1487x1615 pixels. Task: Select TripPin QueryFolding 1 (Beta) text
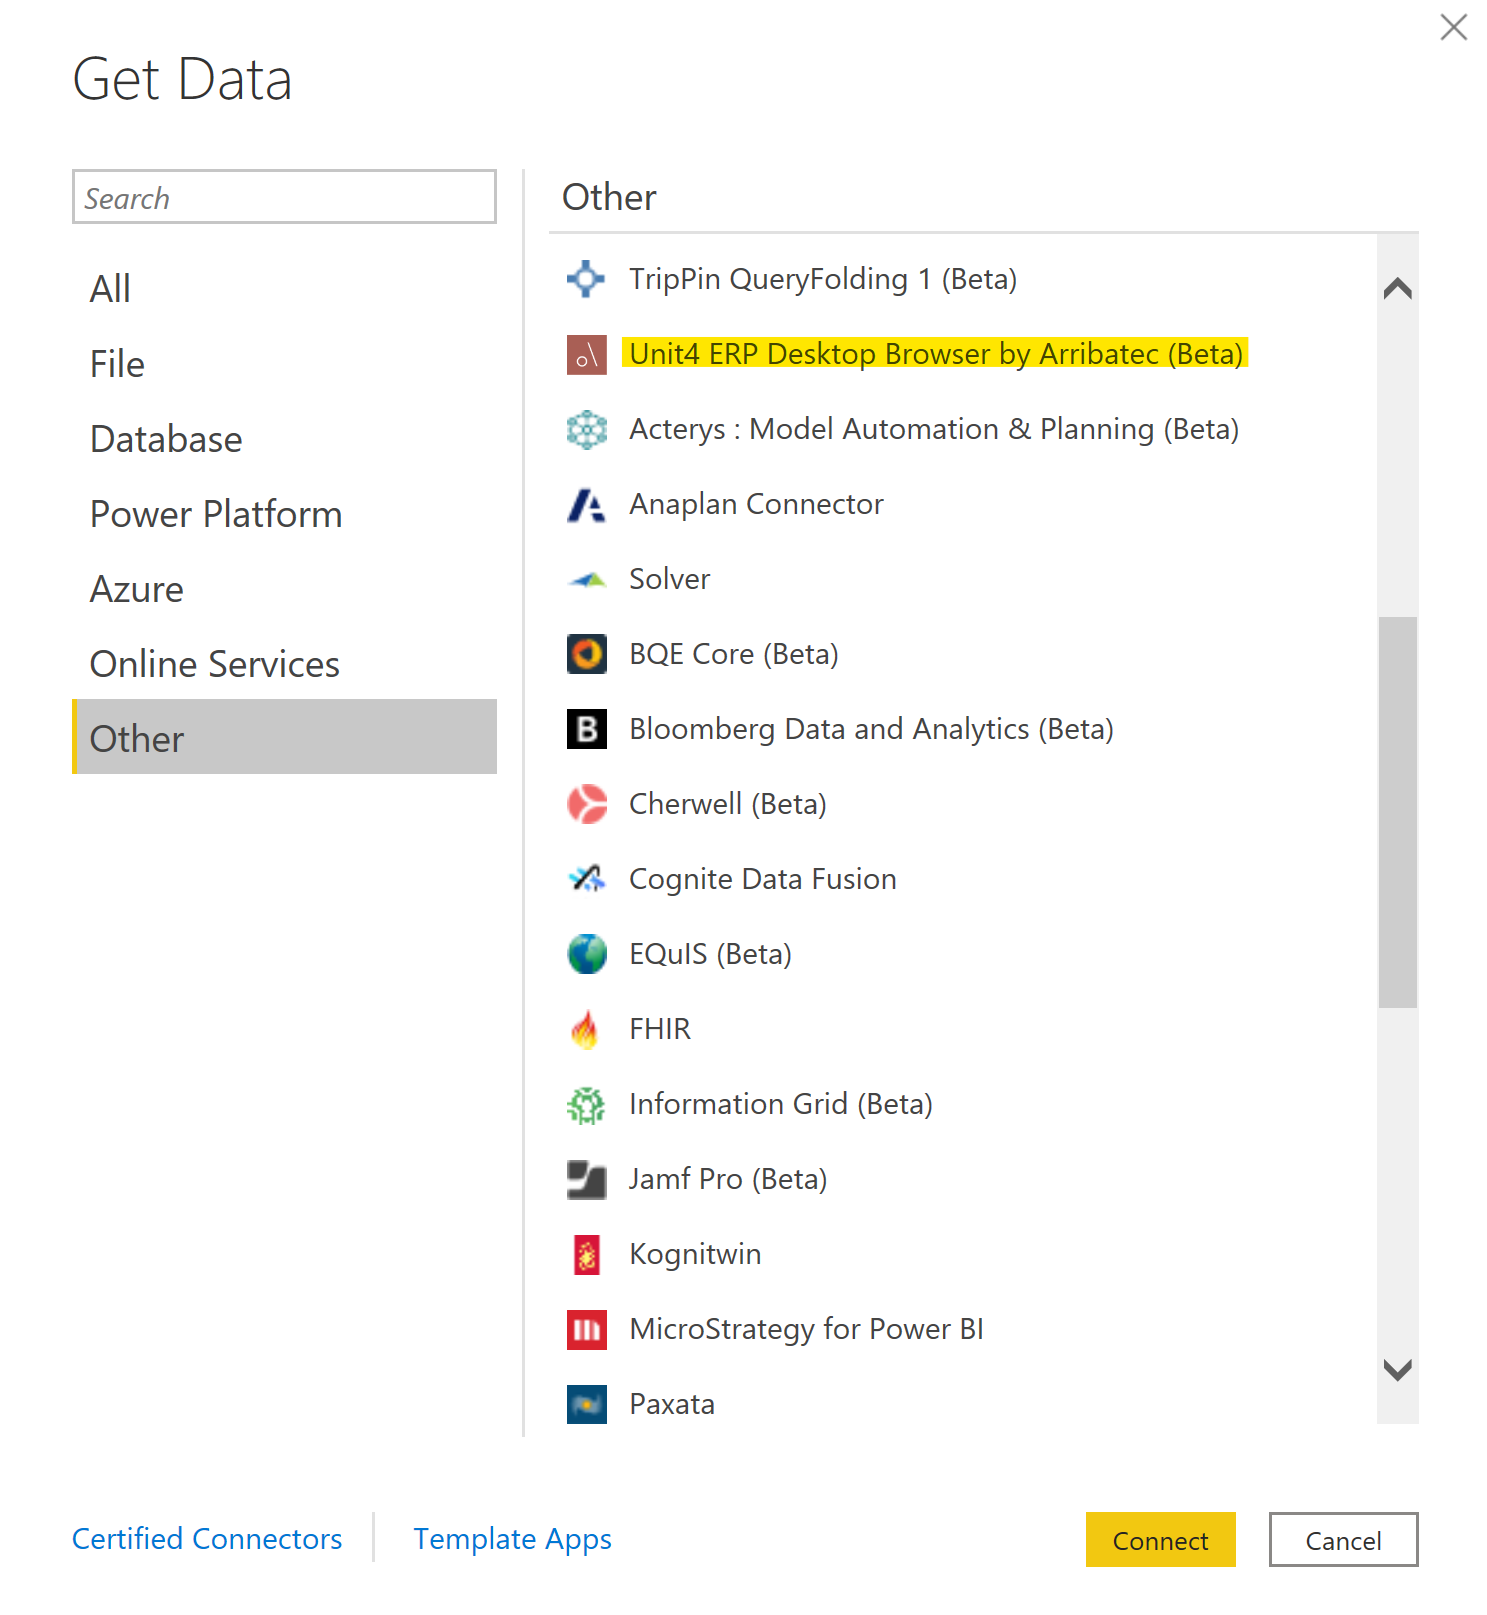(823, 279)
